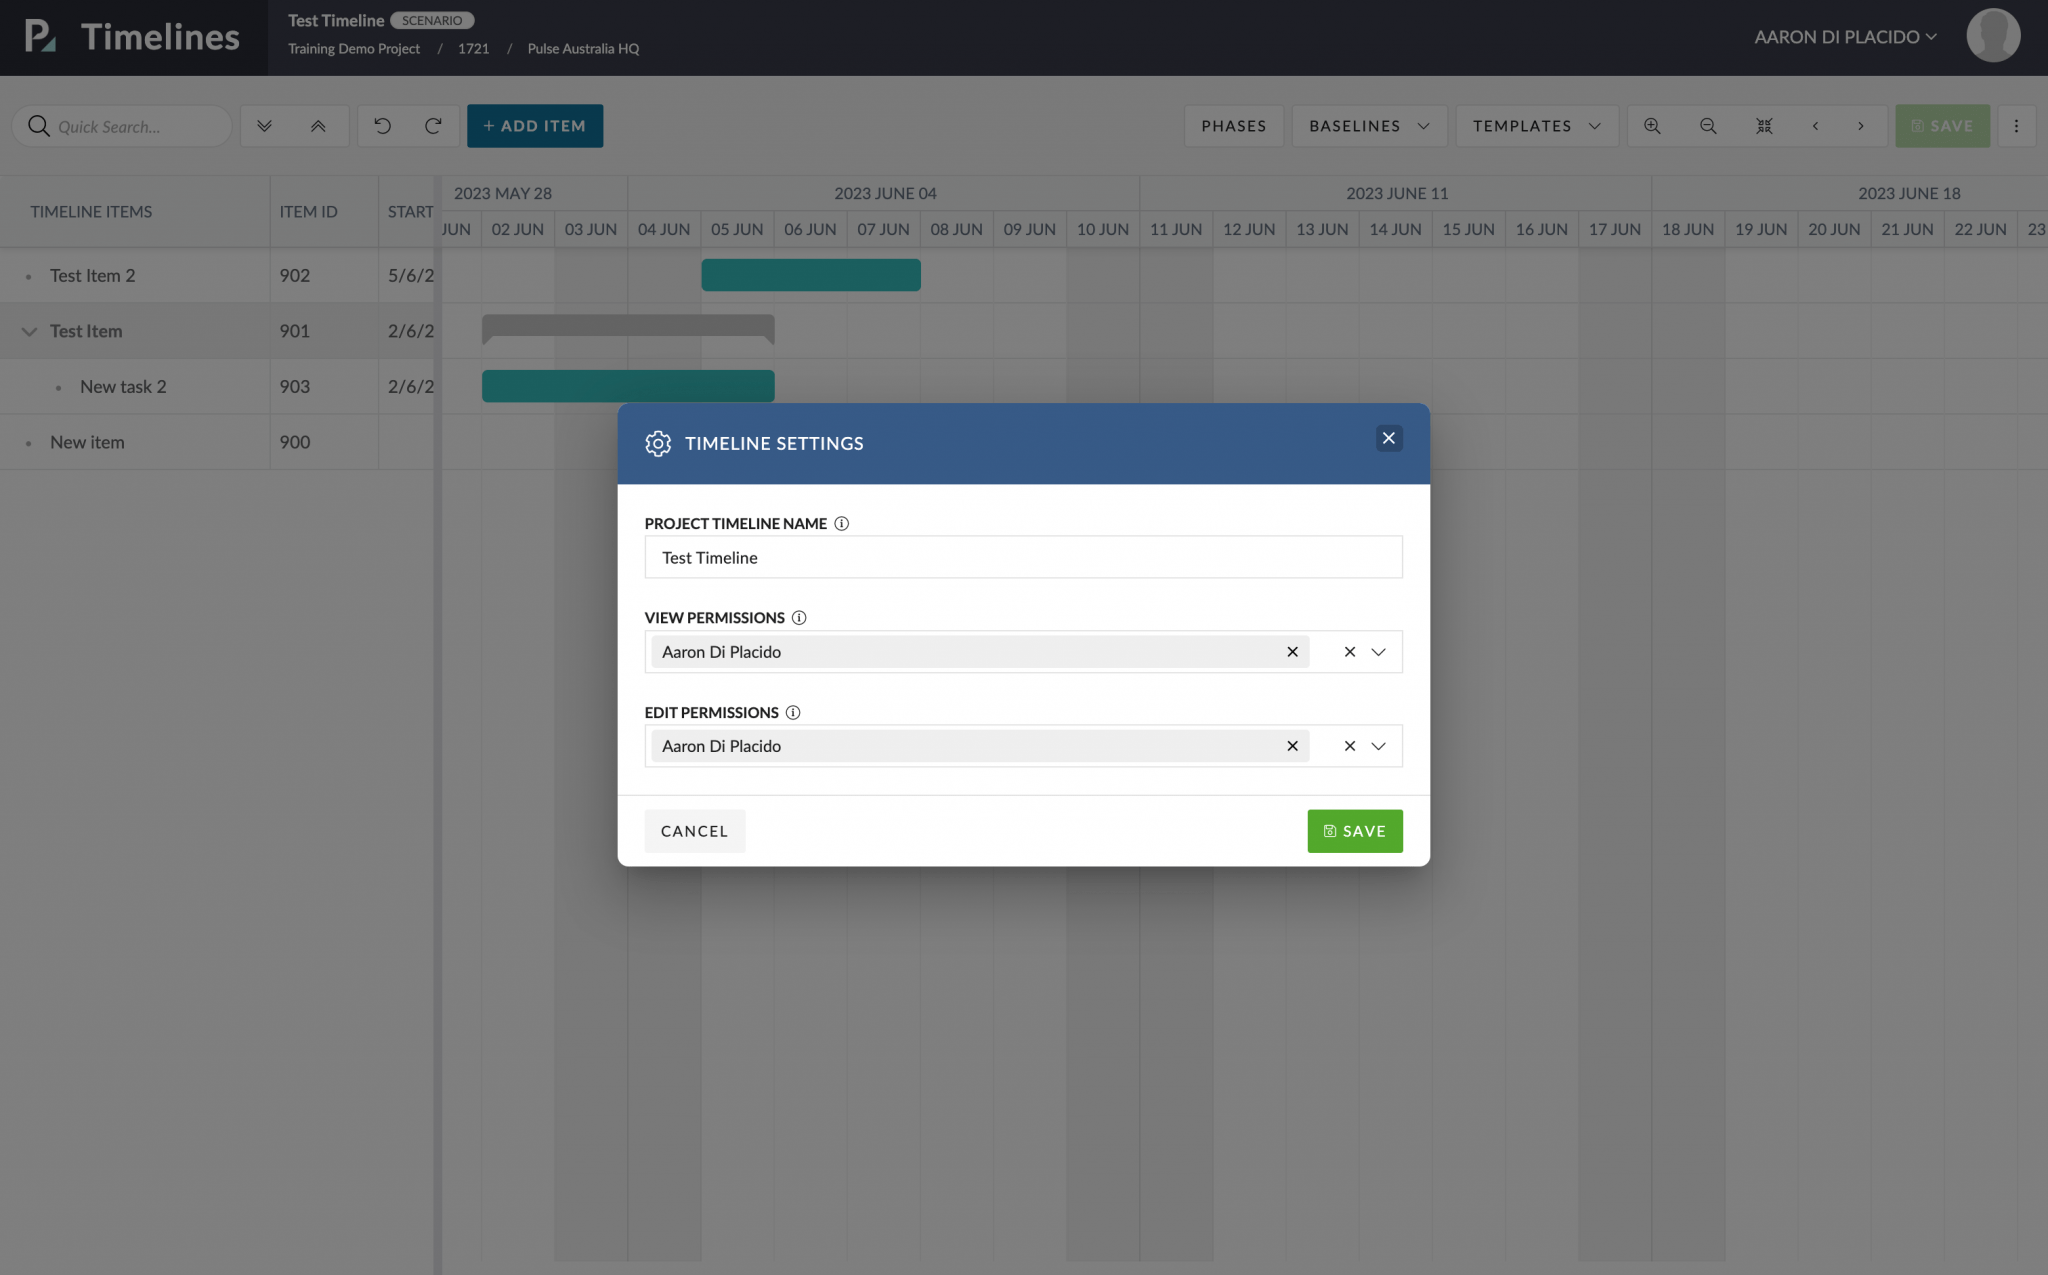Expand all timeline items with double chevron

pos(265,126)
